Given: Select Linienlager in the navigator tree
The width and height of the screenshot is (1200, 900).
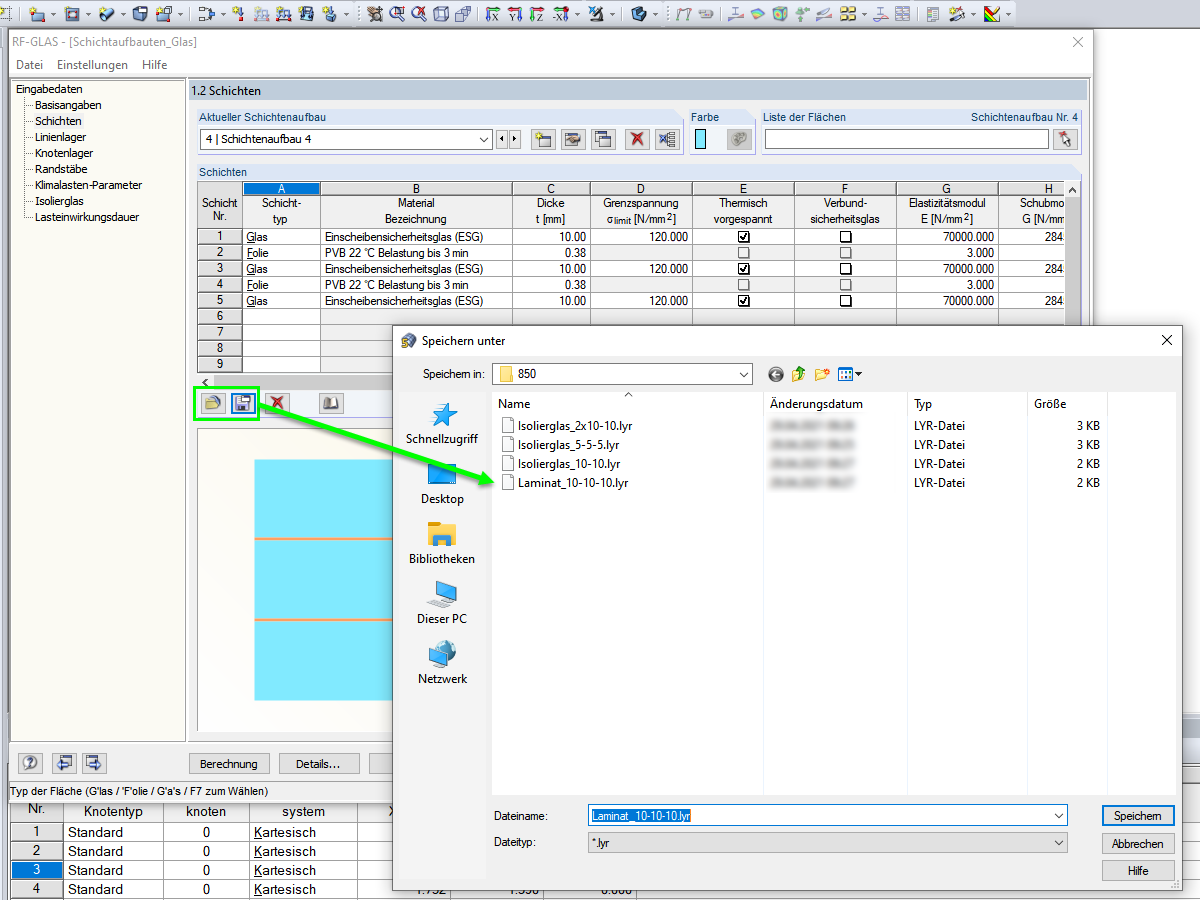Looking at the screenshot, I should click(x=60, y=137).
